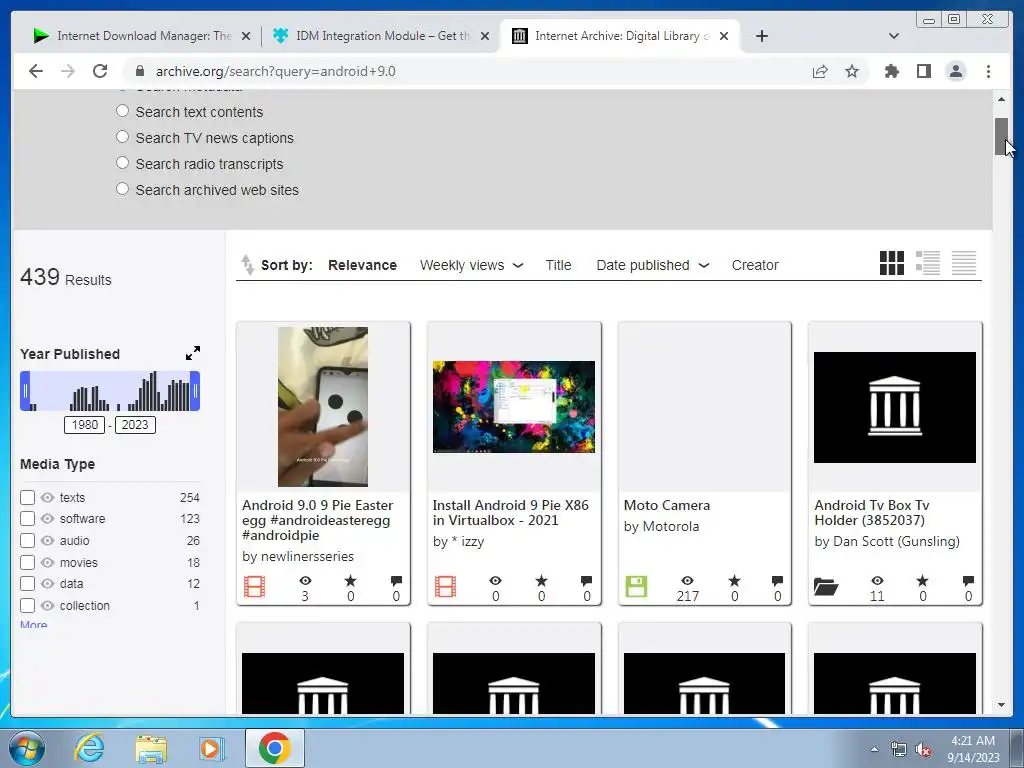This screenshot has width=1024, height=768.
Task: Select Search TV news captions option
Action: 122,137
